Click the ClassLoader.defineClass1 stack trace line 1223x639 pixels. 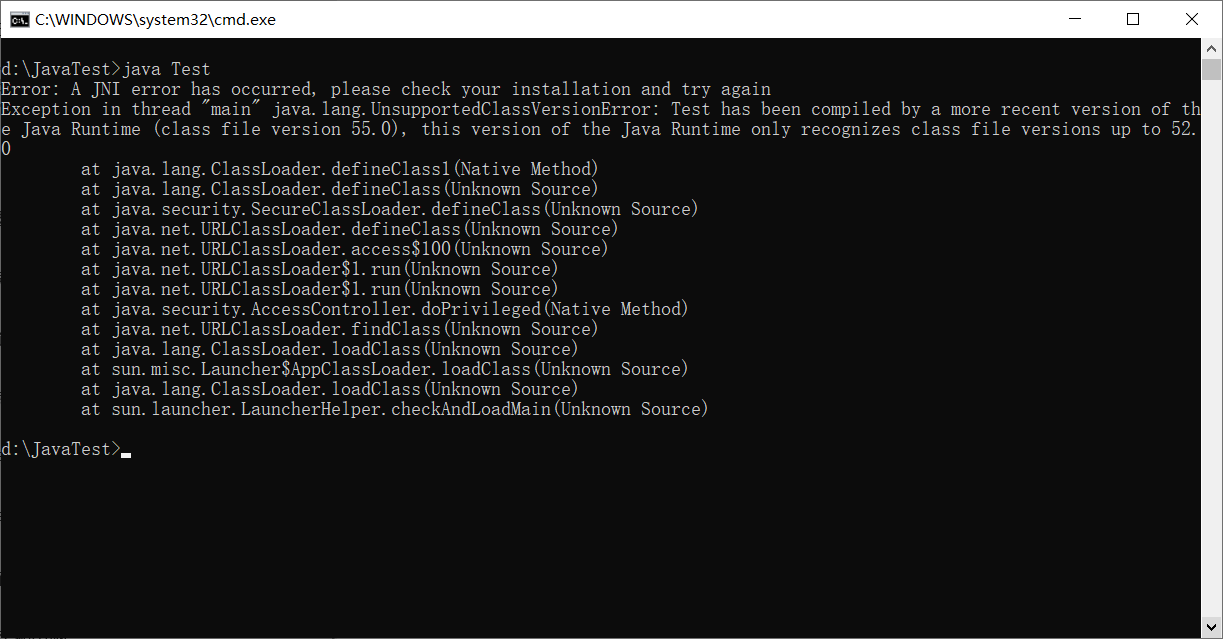click(340, 168)
